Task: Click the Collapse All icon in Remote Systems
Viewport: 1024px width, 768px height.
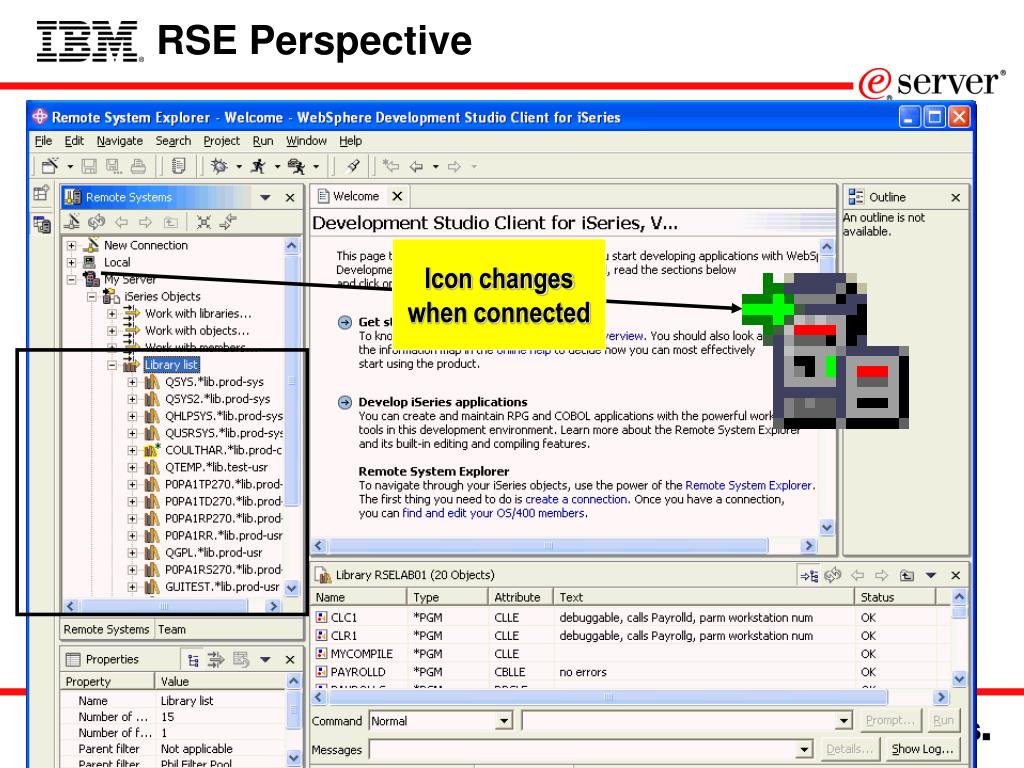Action: click(x=204, y=222)
